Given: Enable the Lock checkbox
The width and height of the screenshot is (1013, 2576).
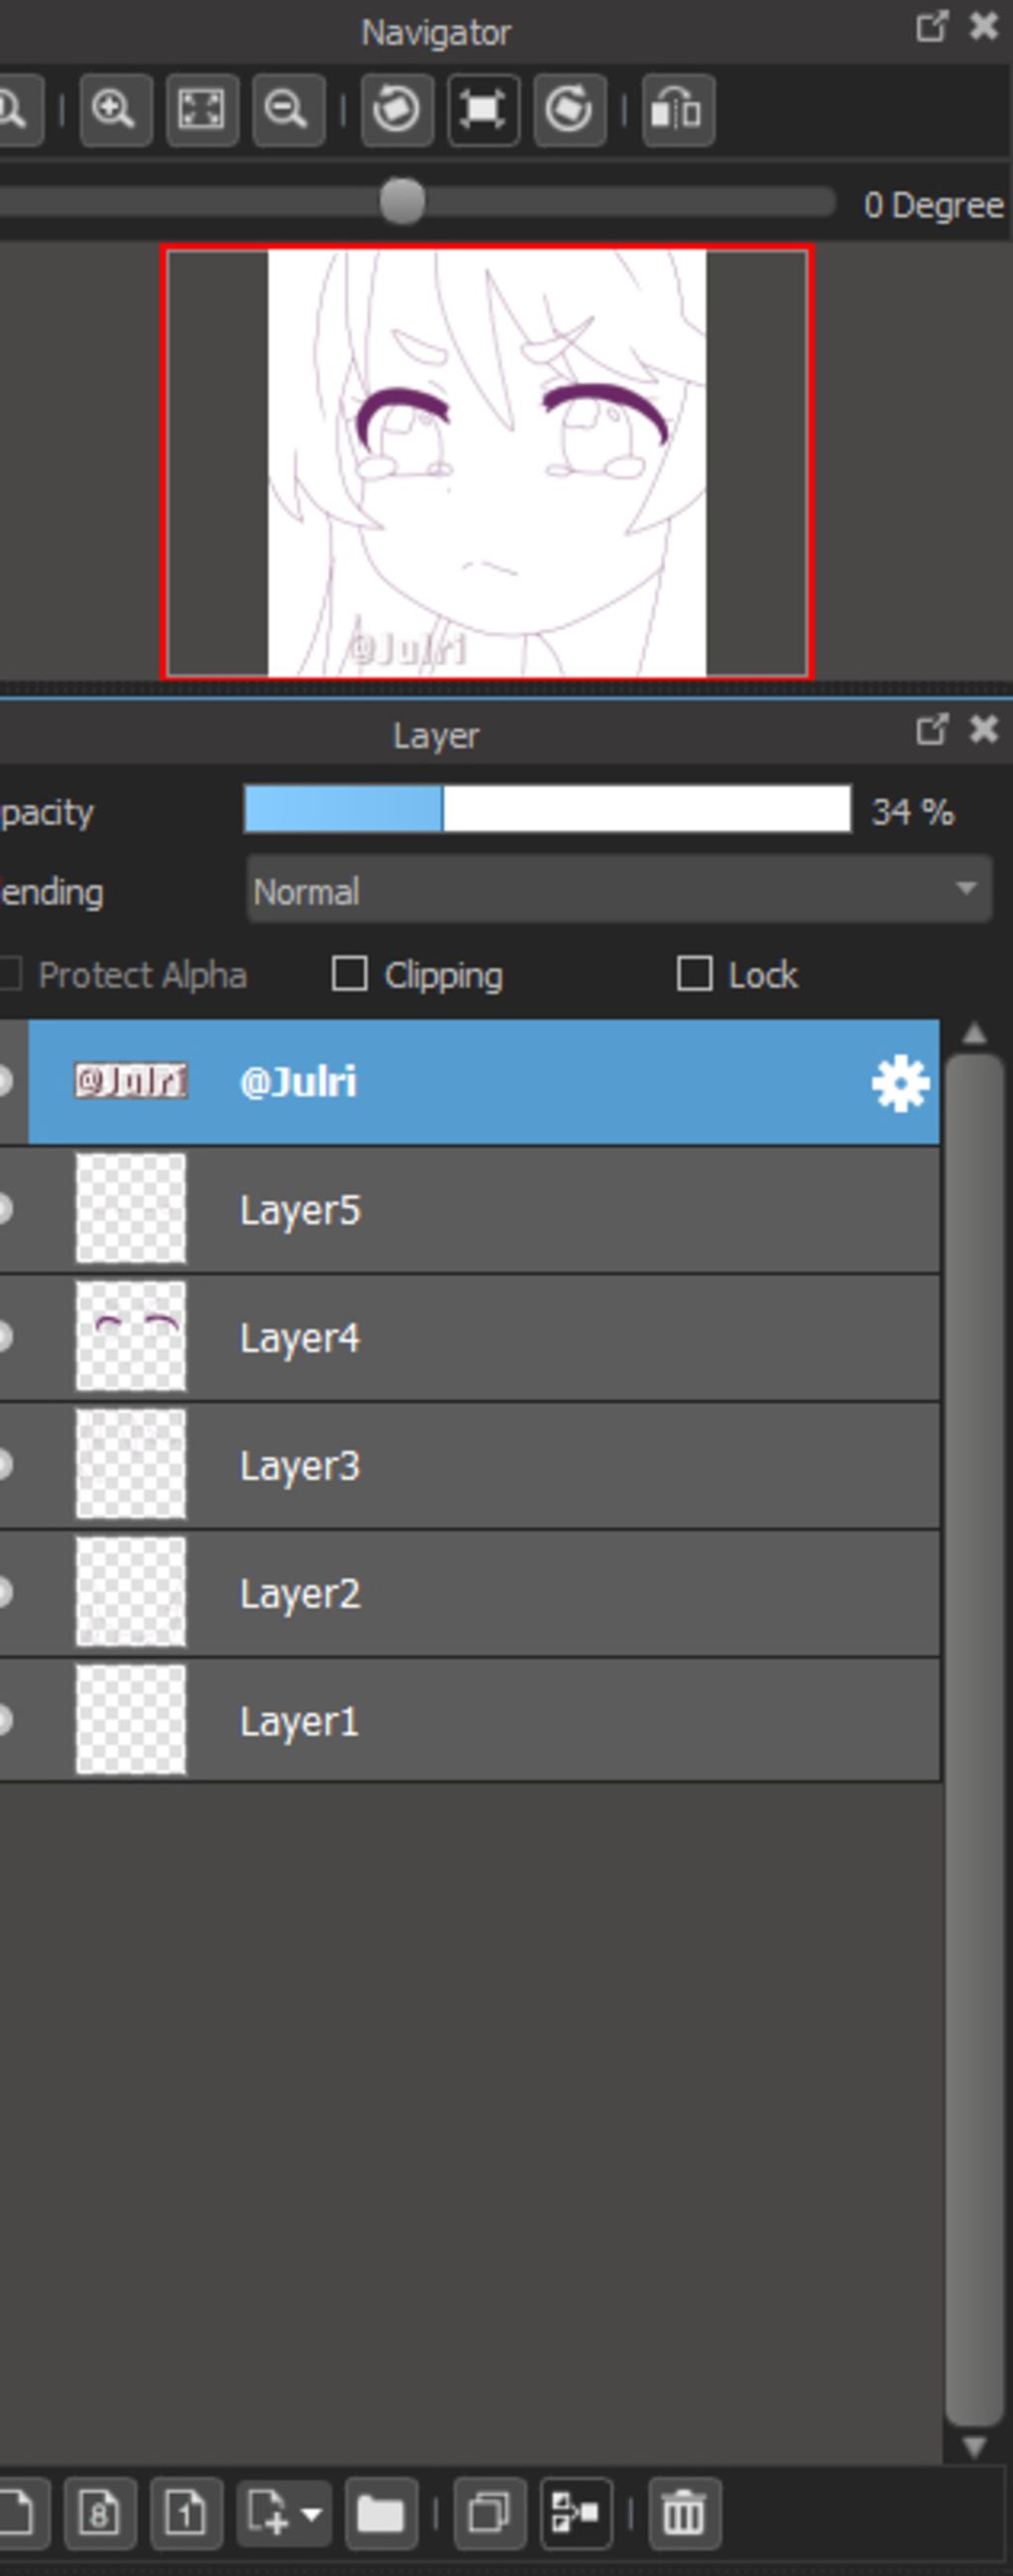Looking at the screenshot, I should tap(695, 973).
